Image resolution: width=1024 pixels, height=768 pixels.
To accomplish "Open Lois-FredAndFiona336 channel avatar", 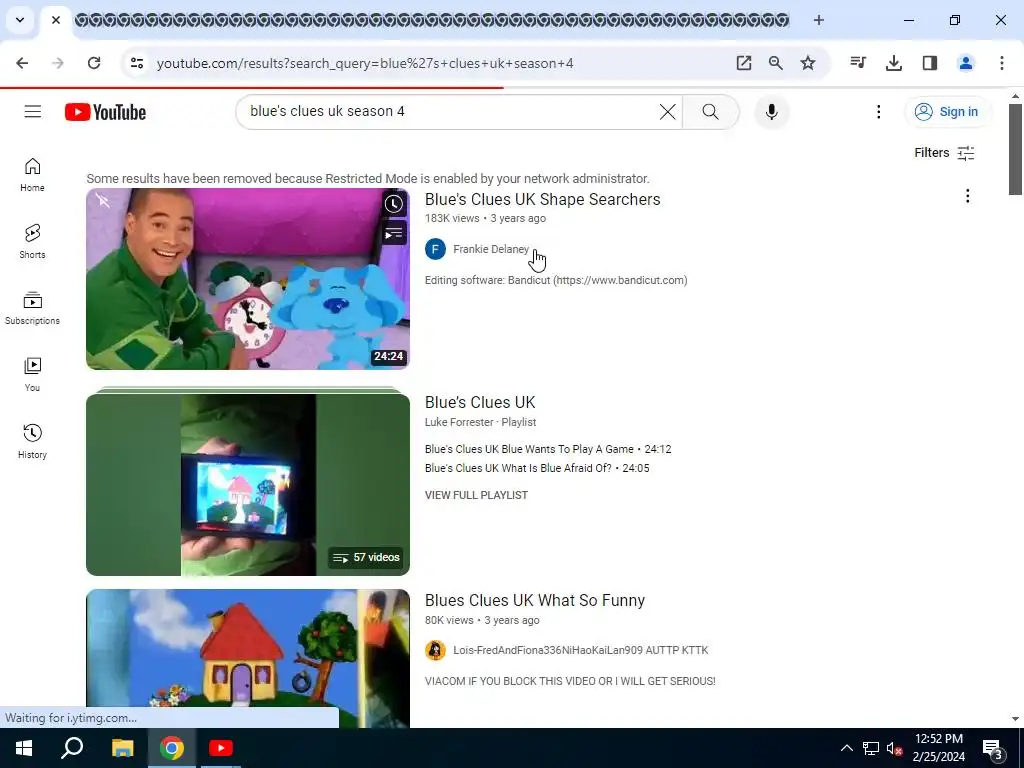I will click(x=435, y=650).
